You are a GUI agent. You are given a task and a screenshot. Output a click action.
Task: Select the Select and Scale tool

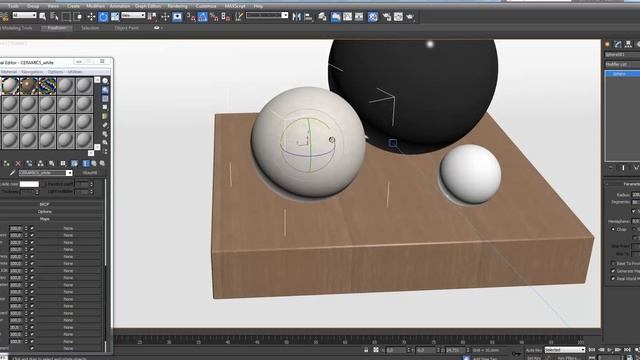point(115,17)
